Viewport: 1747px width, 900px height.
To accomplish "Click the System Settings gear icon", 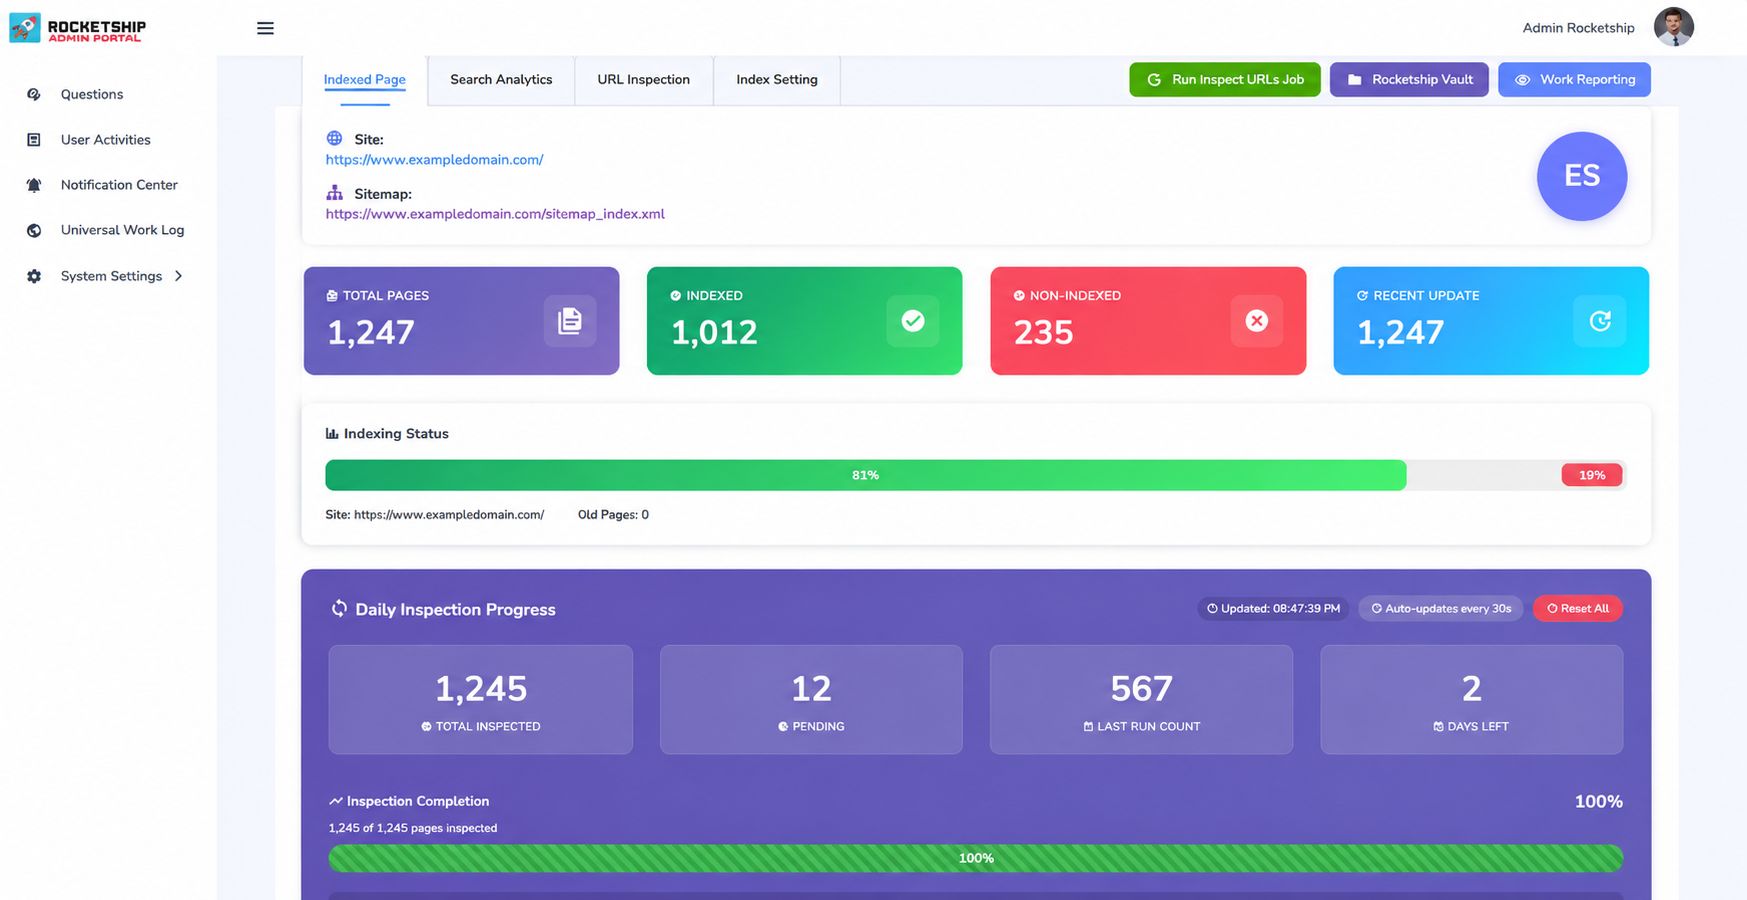I will pos(34,276).
